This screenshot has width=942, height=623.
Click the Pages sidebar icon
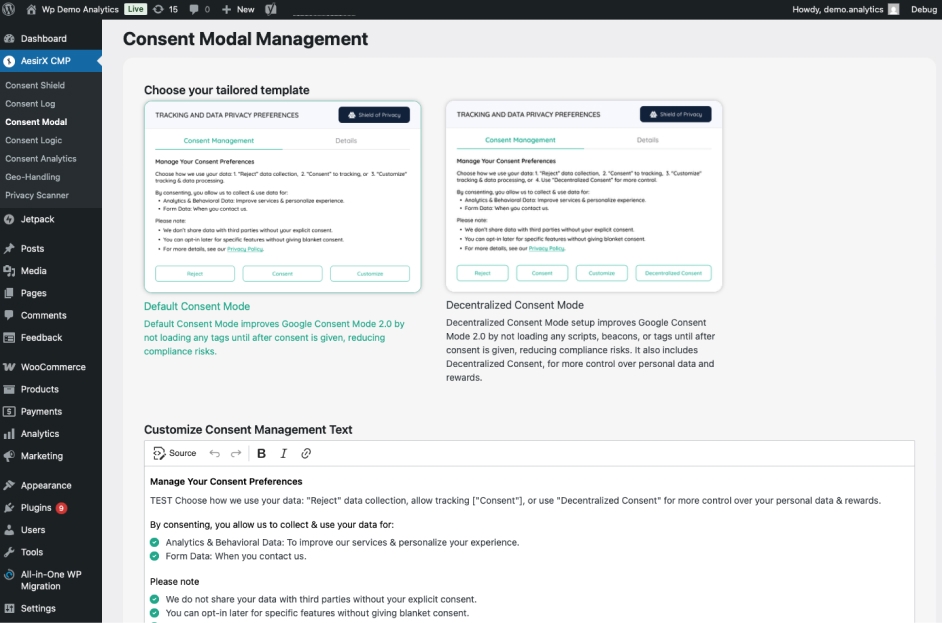[9, 293]
